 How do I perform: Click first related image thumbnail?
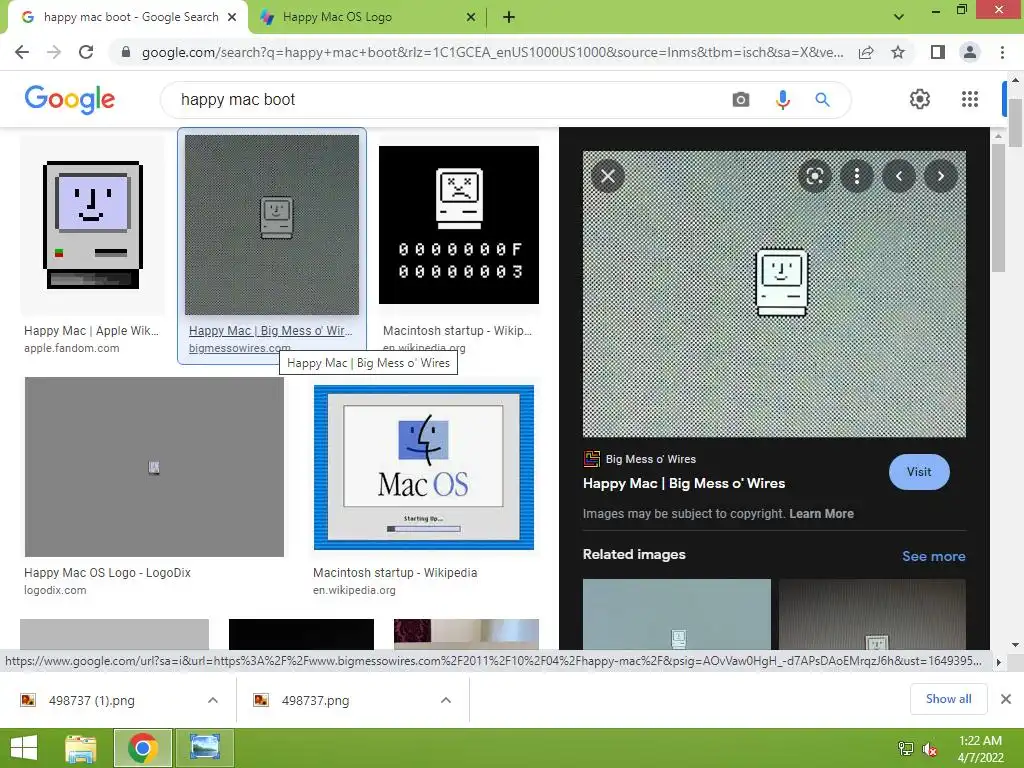coord(677,614)
